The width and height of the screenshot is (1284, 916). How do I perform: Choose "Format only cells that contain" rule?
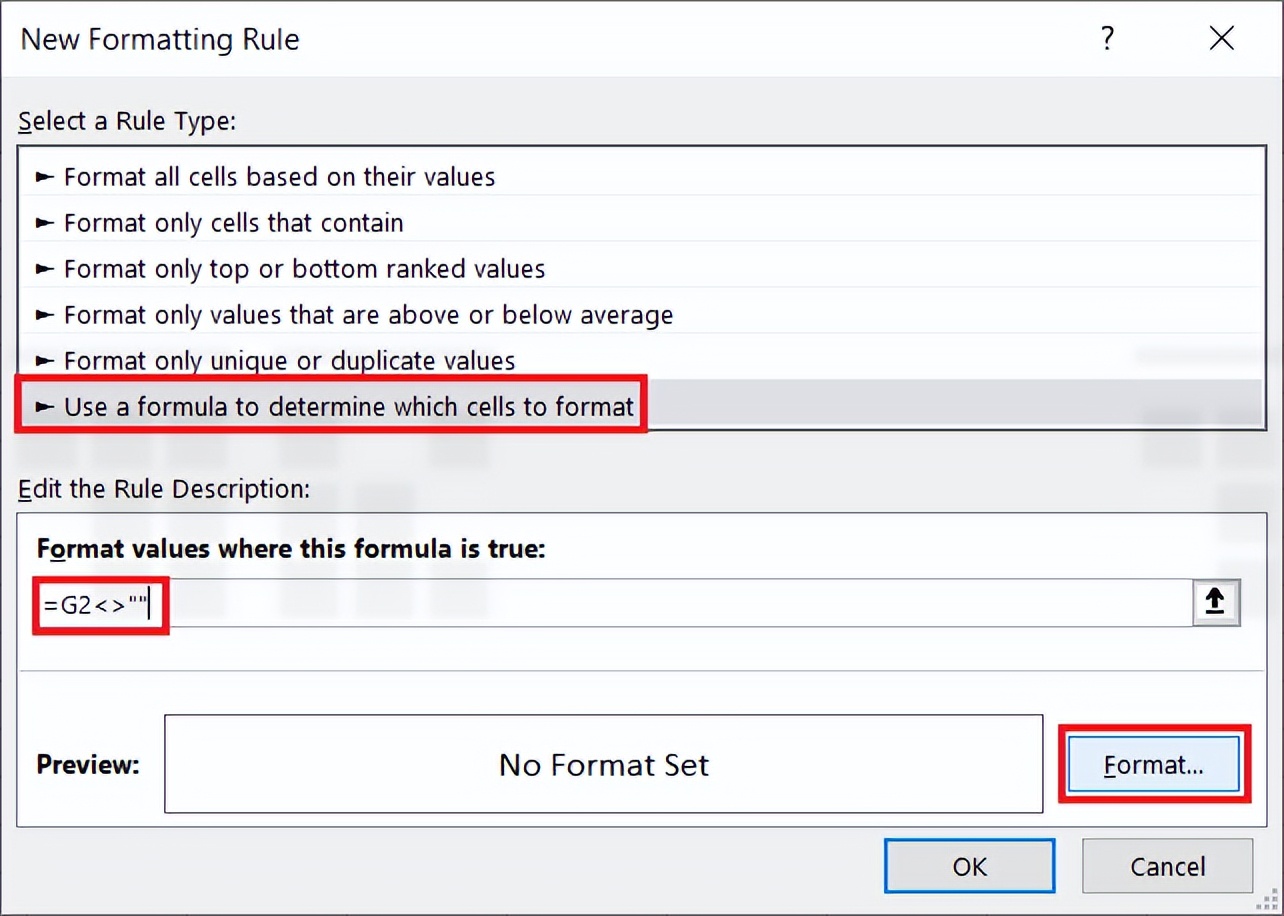(234, 223)
